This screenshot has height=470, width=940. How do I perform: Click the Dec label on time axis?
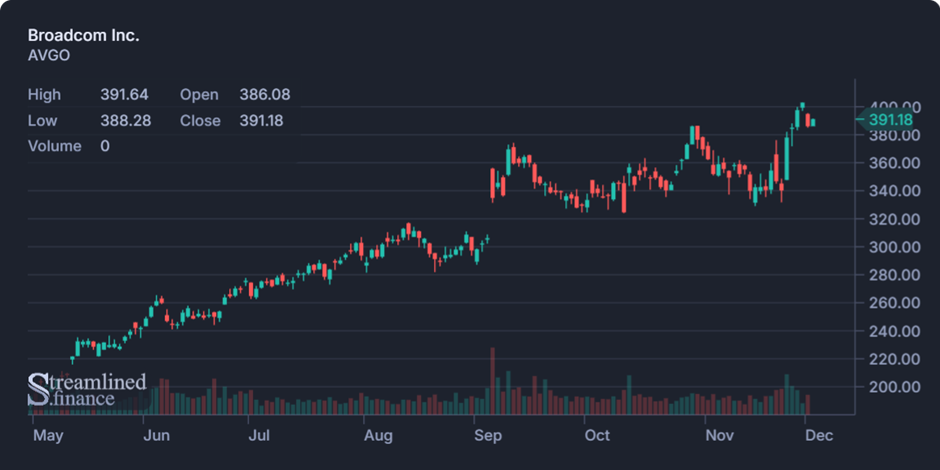click(820, 436)
